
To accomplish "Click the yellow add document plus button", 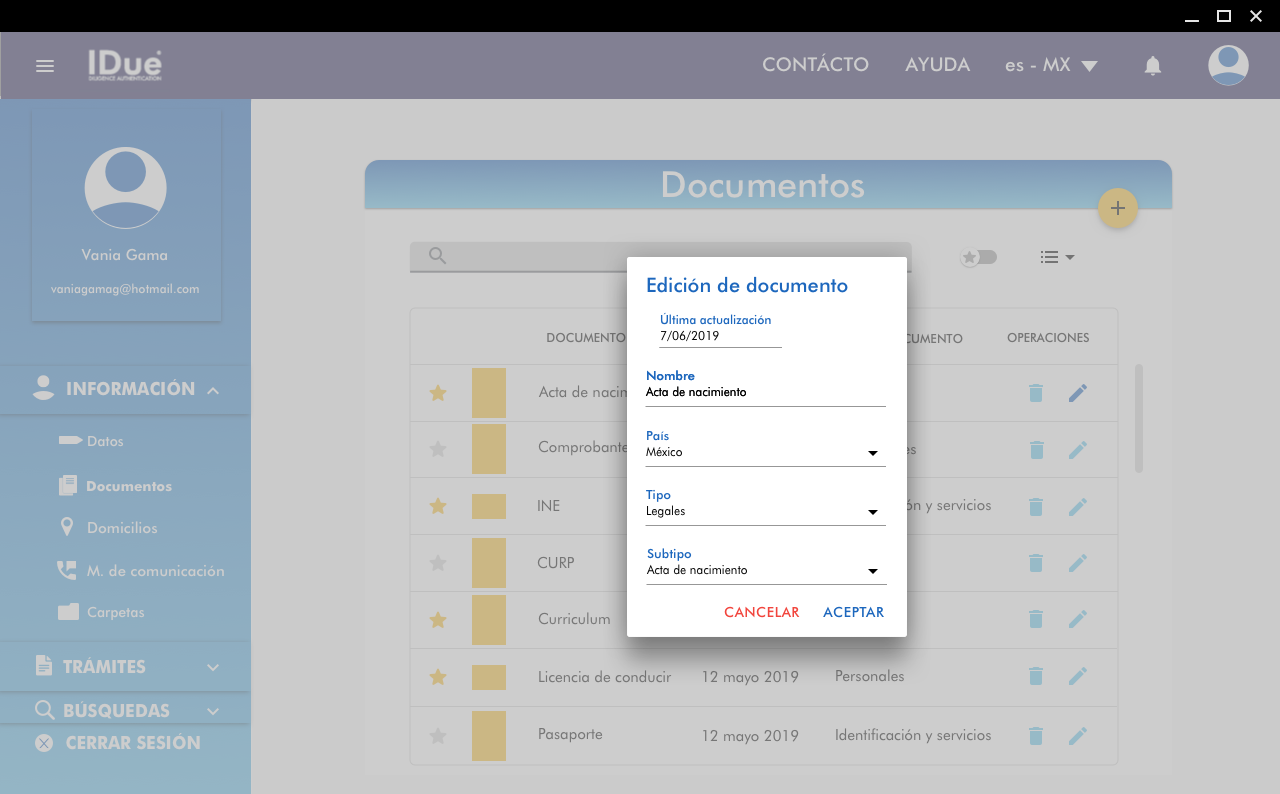I will click(1117, 208).
